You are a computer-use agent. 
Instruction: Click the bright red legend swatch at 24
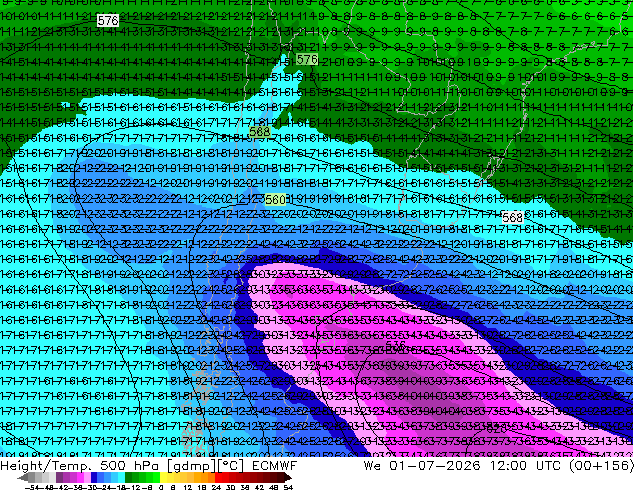(218, 478)
